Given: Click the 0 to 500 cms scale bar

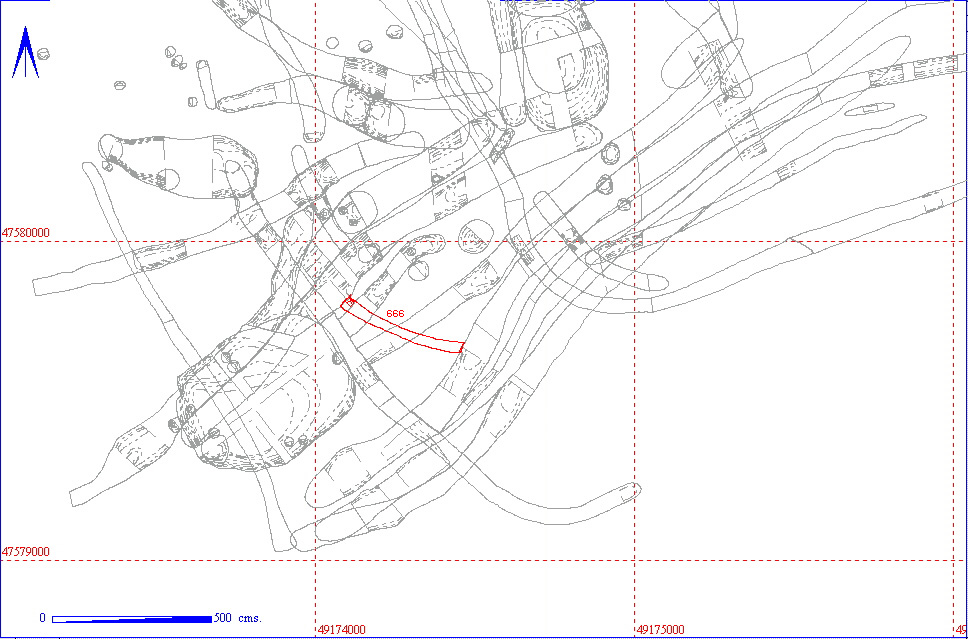Looking at the screenshot, I should point(132,619).
